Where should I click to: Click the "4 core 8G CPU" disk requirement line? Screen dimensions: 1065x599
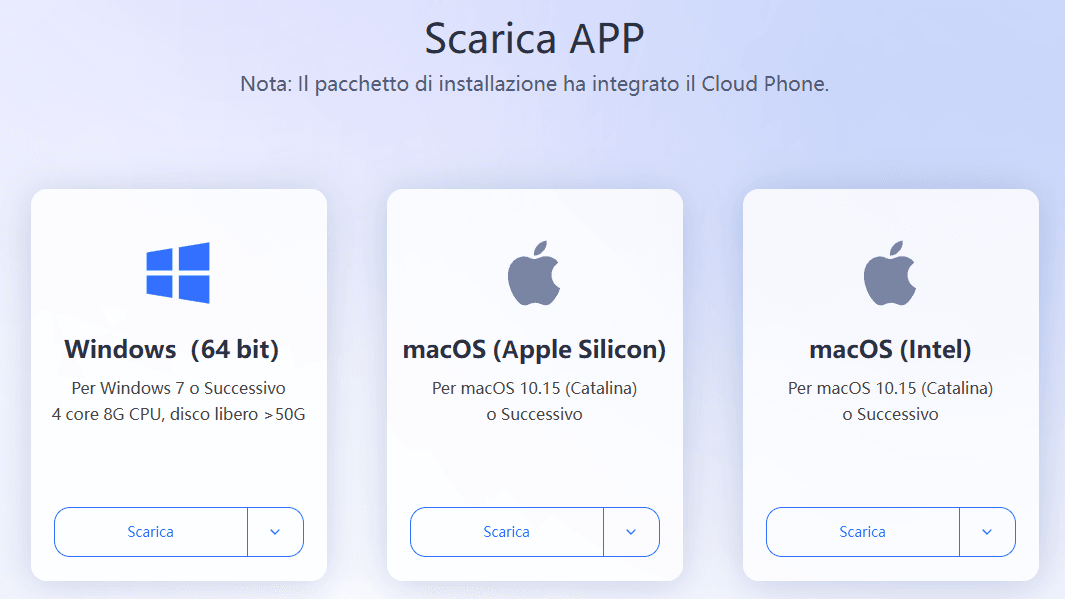point(178,414)
